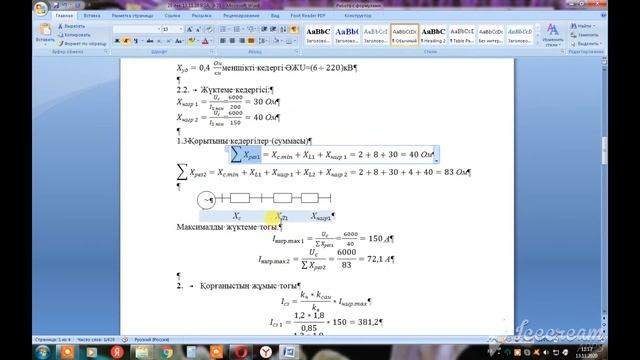Open the font name combo box

[x=137, y=29]
